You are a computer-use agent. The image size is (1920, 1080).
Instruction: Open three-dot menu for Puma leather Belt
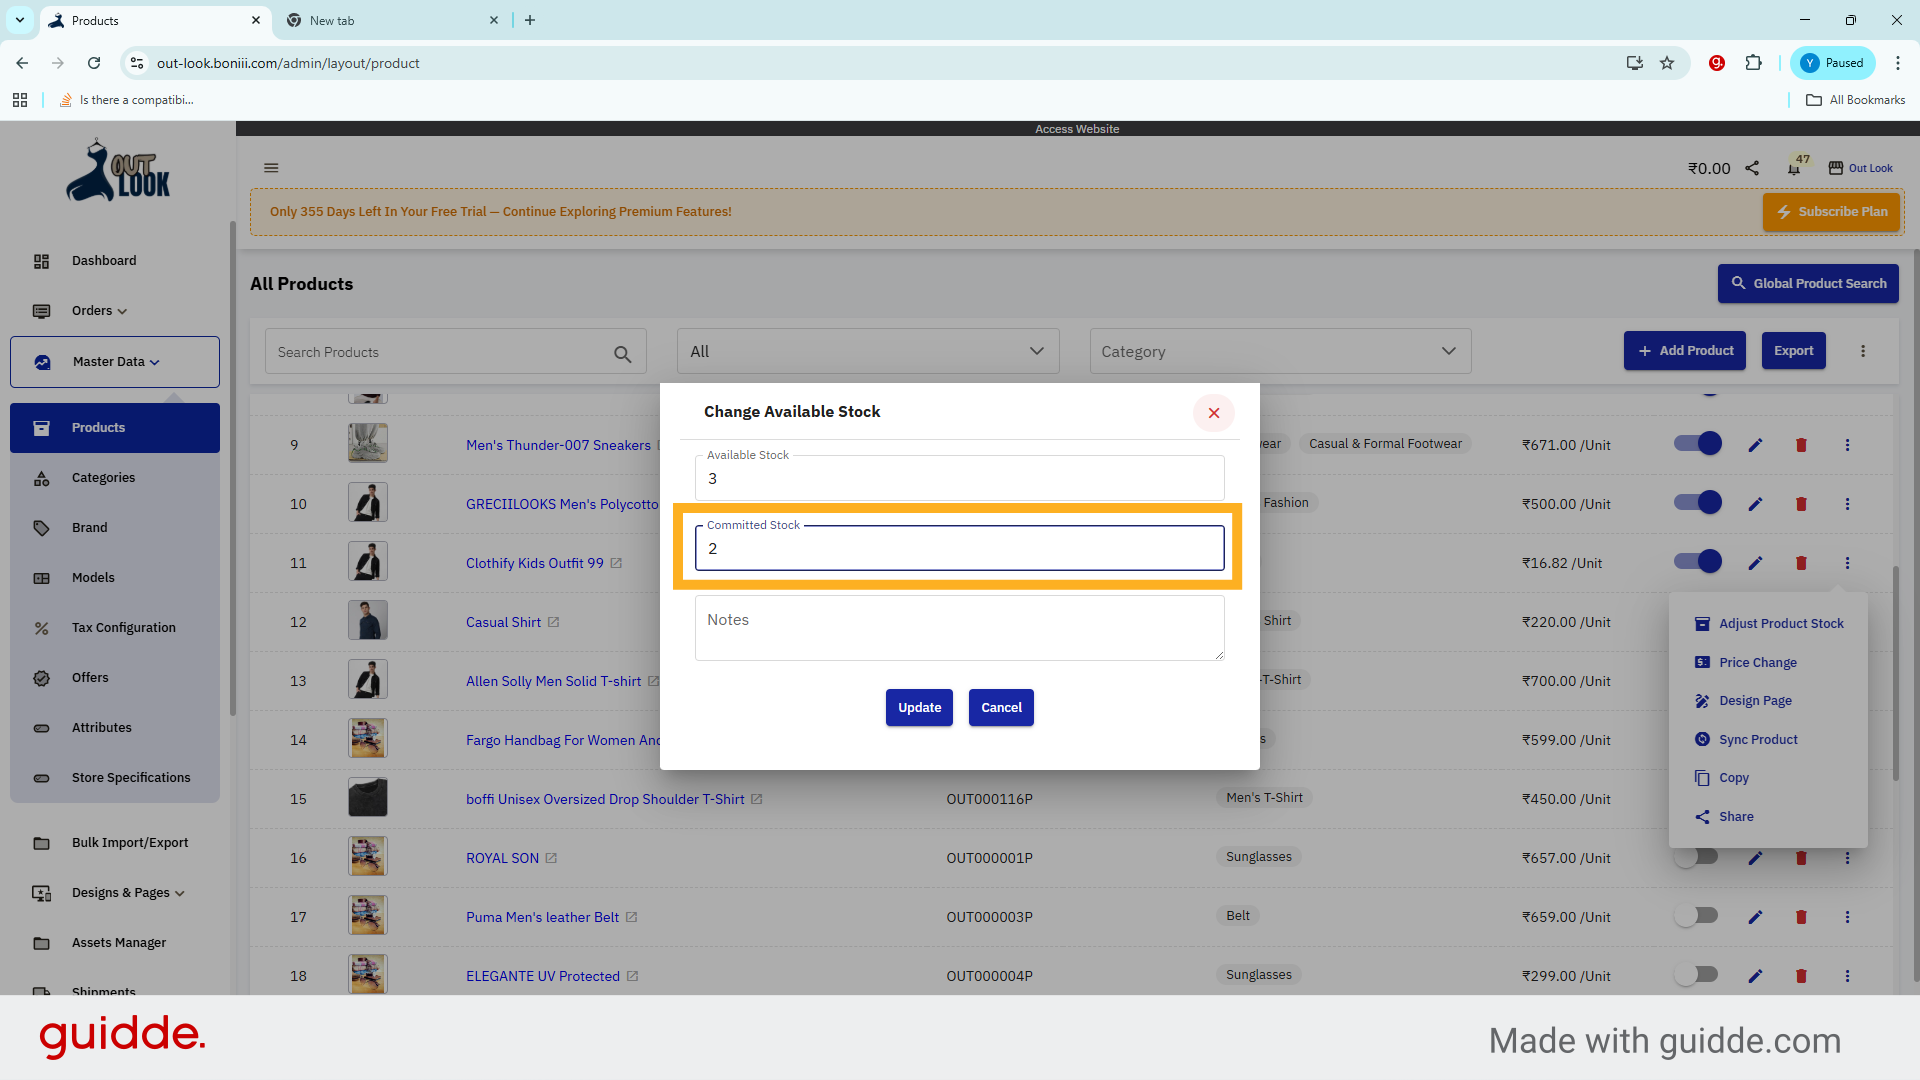[1847, 917]
